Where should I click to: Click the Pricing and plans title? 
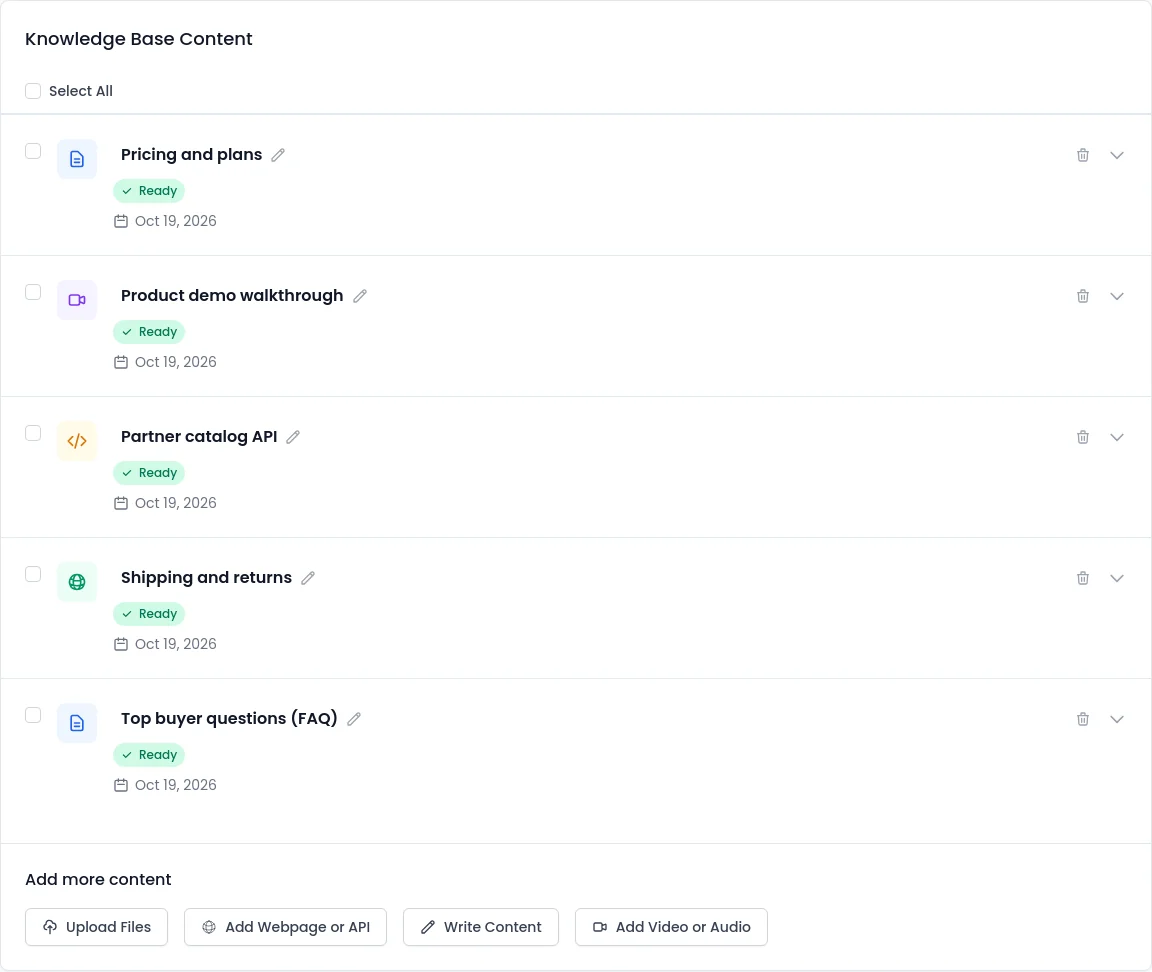point(192,154)
